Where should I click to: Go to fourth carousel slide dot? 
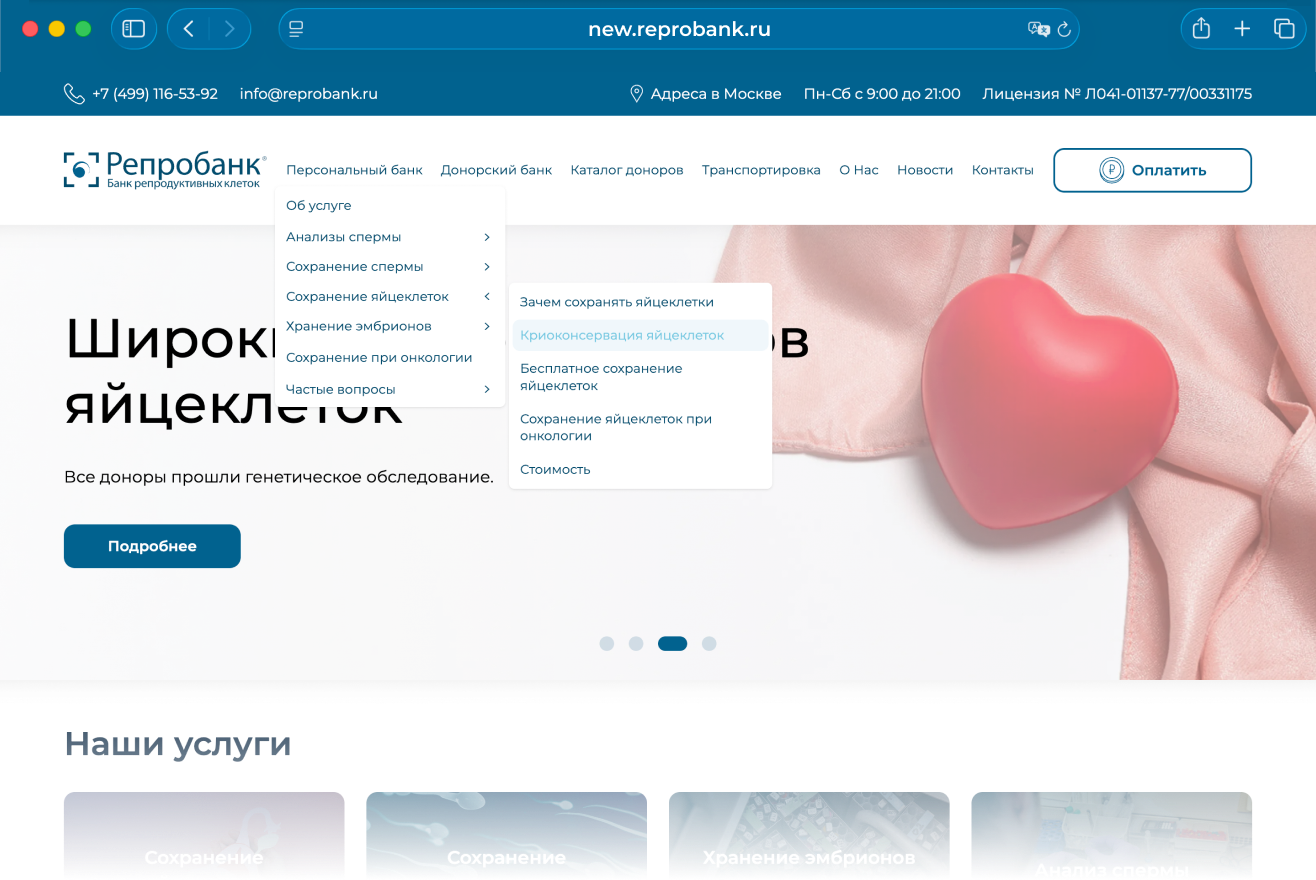click(709, 644)
